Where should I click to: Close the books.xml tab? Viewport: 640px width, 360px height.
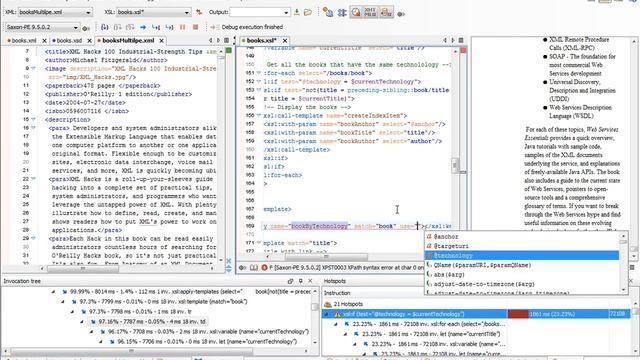[x=44, y=41]
